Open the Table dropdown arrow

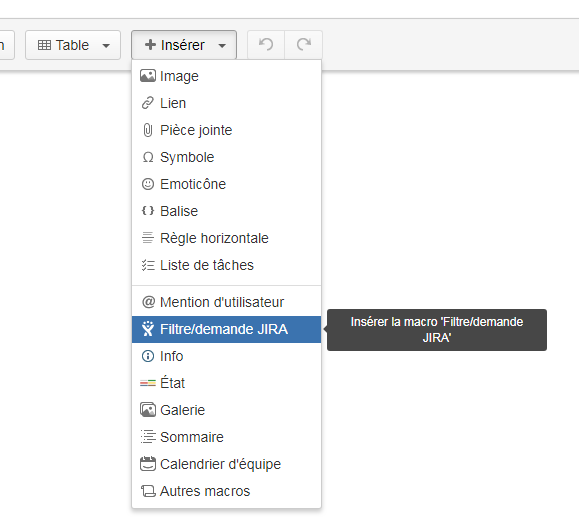point(106,46)
